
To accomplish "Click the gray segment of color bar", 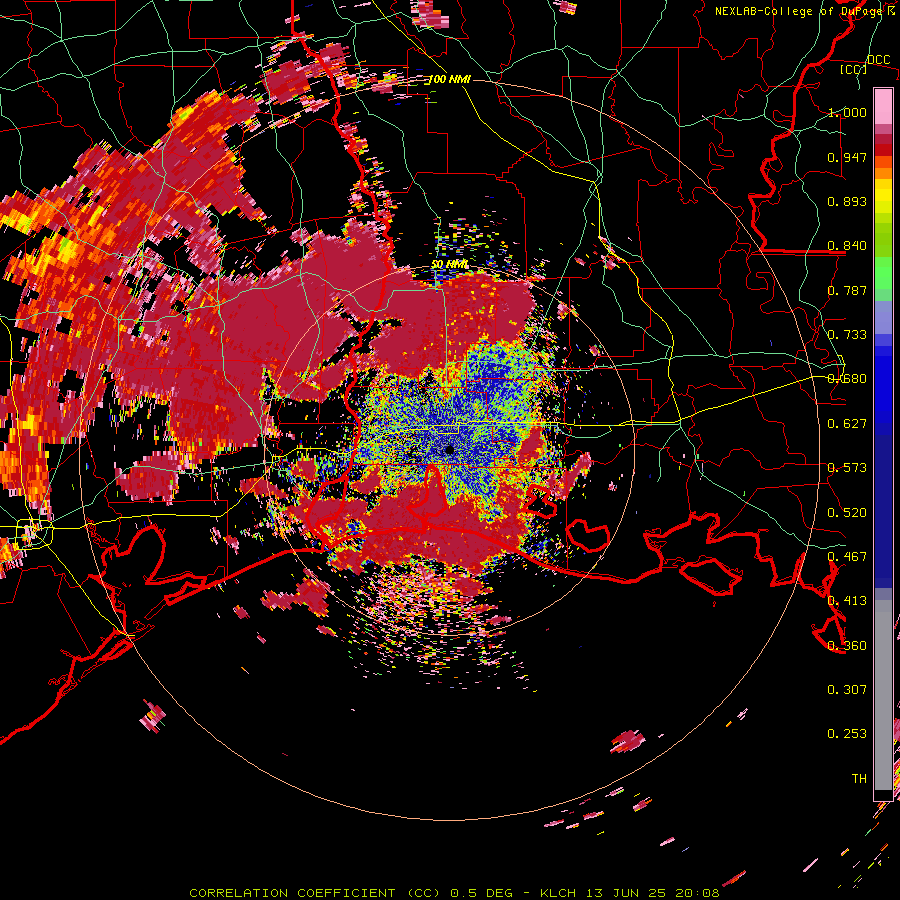I will pos(883,695).
